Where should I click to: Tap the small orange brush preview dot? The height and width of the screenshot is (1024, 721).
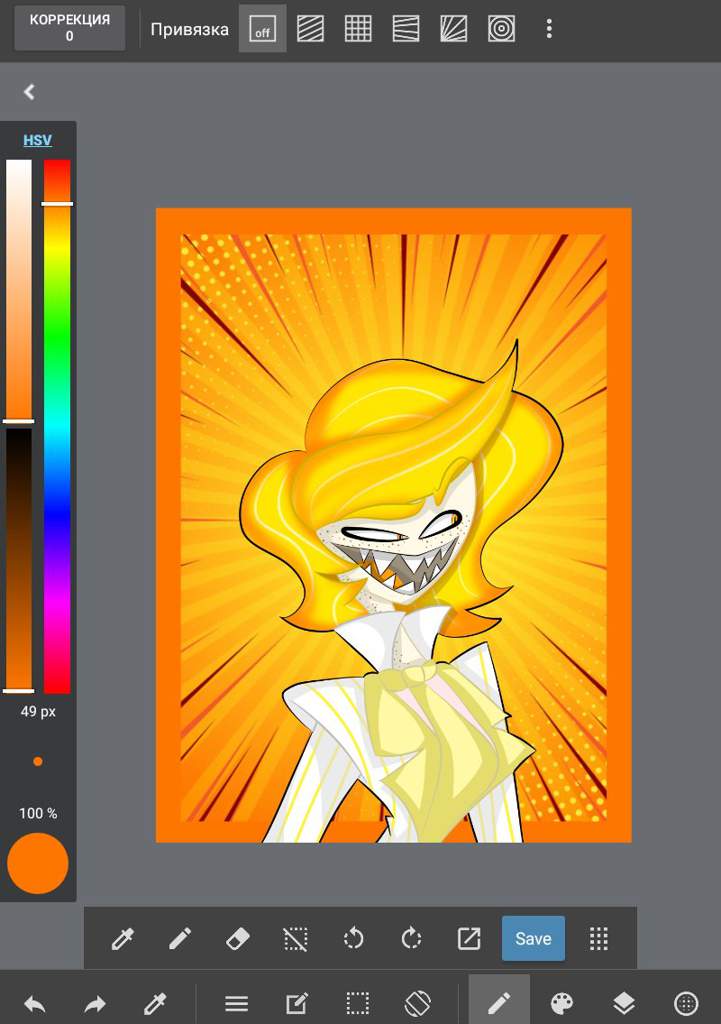38,761
